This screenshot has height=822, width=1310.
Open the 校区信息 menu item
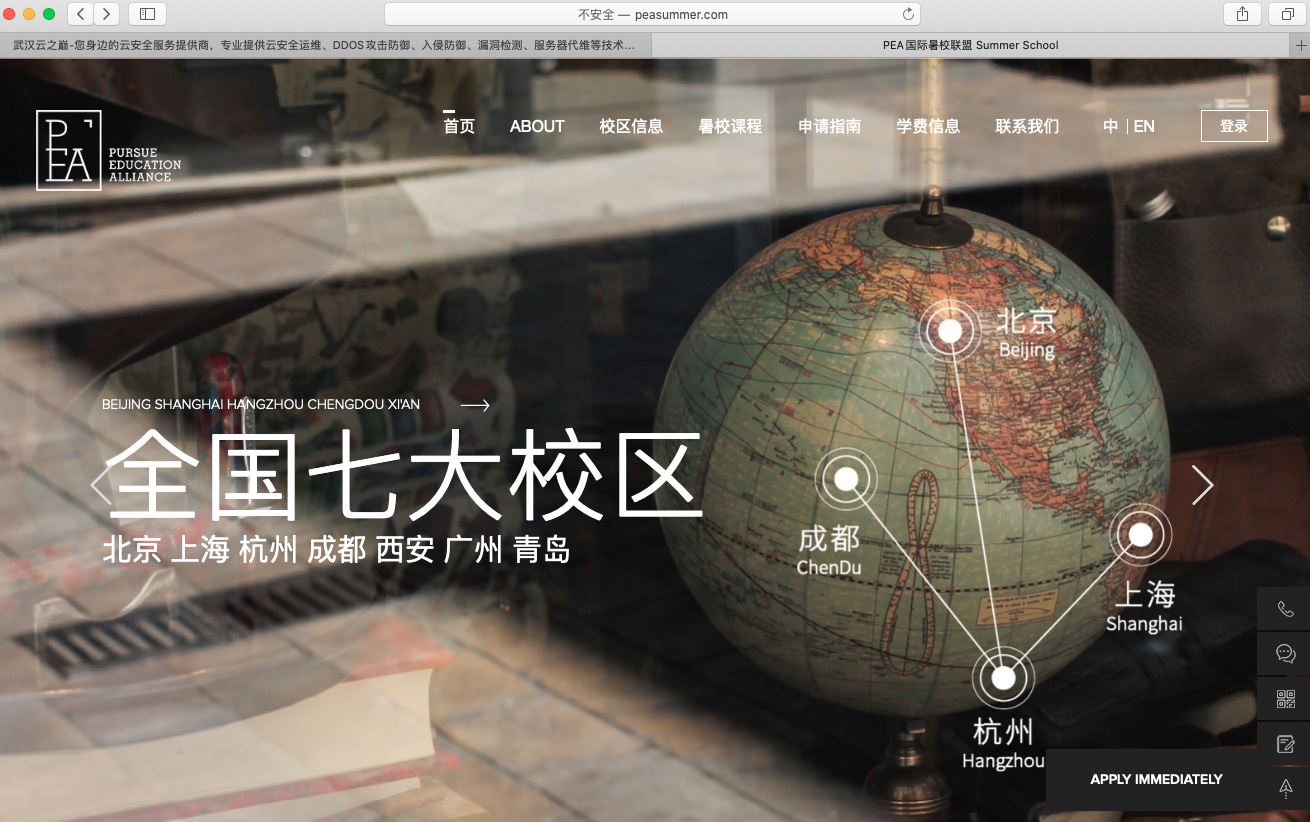coord(631,126)
